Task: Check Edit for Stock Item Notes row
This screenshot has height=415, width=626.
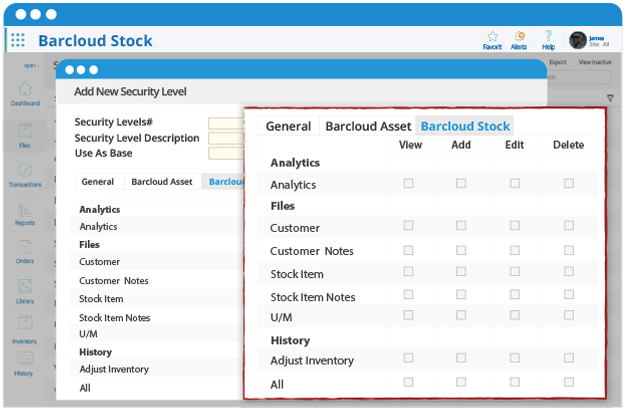Action: coord(515,294)
